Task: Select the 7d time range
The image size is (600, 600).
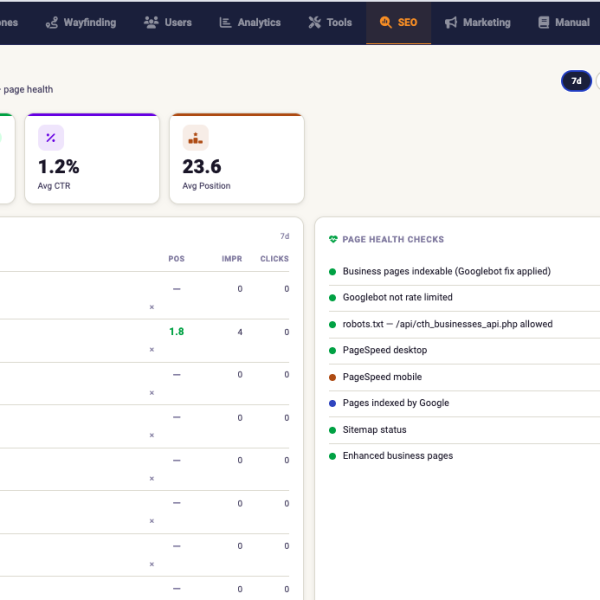Action: tap(576, 81)
